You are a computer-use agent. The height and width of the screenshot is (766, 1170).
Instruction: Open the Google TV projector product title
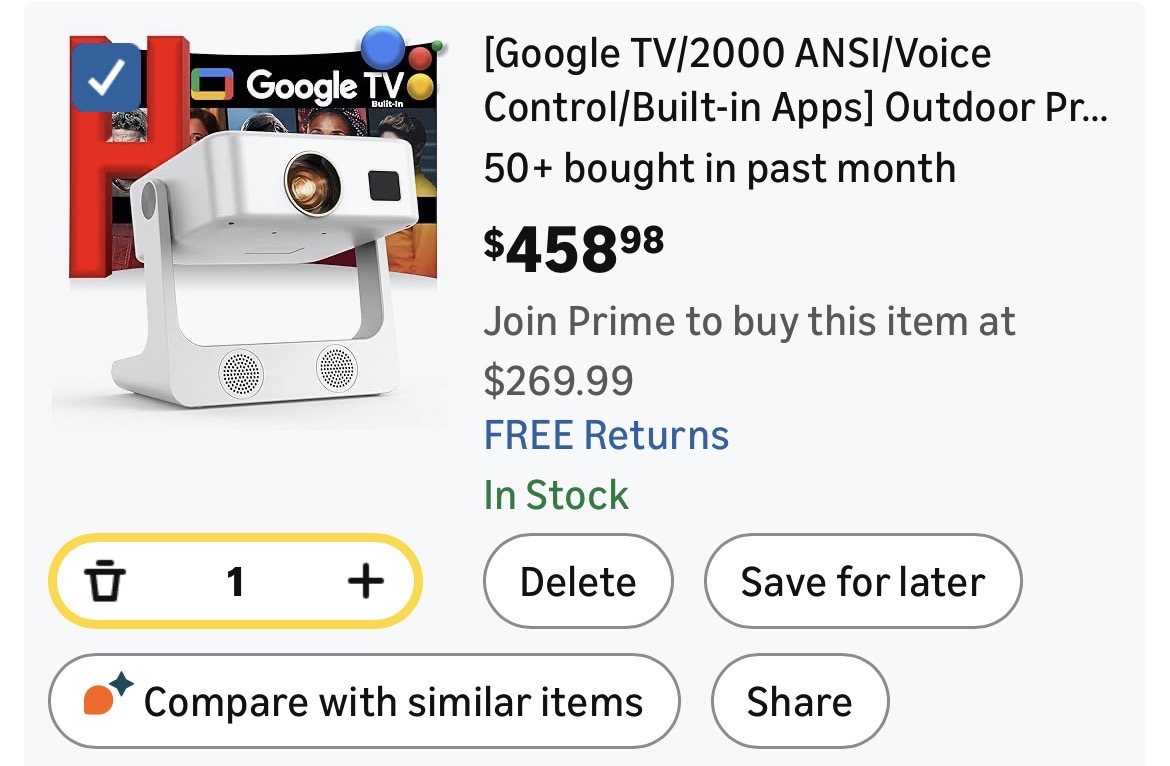pos(795,79)
